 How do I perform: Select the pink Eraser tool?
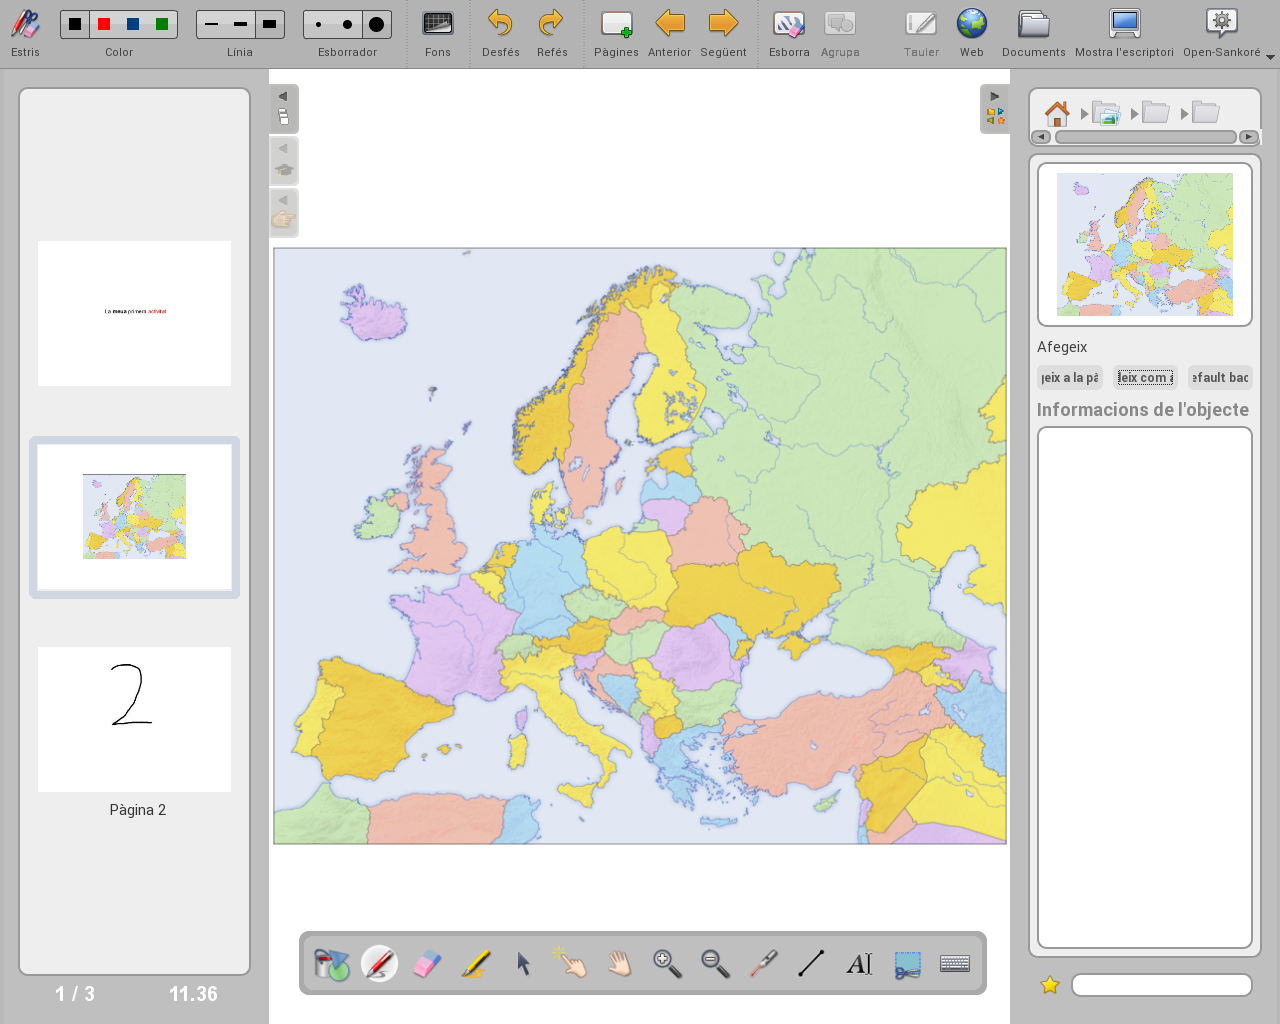click(427, 964)
